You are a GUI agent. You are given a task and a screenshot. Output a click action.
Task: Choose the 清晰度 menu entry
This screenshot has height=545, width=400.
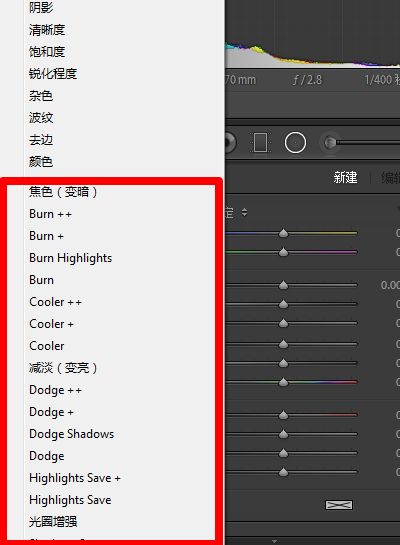tap(47, 30)
